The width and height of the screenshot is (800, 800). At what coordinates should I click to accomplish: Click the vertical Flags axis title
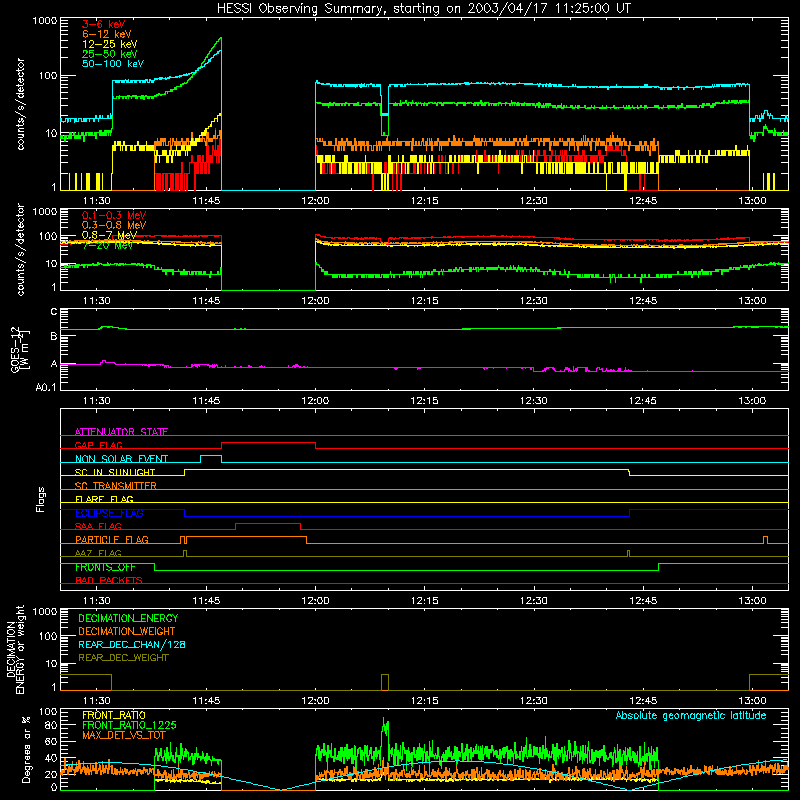pos(41,499)
